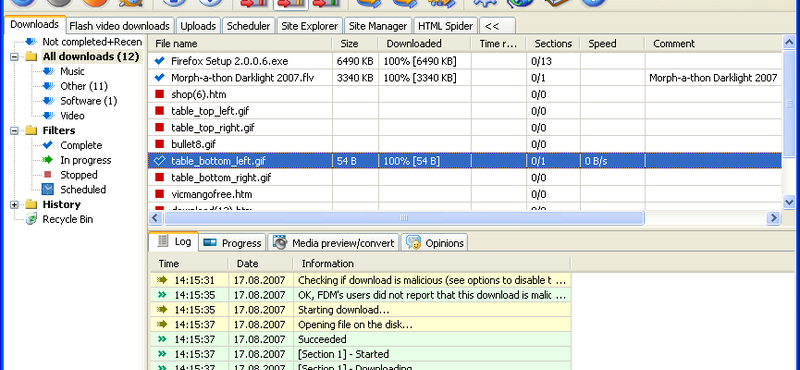The height and width of the screenshot is (370, 800).
Task: Open the Uploads tab
Action: [198, 26]
